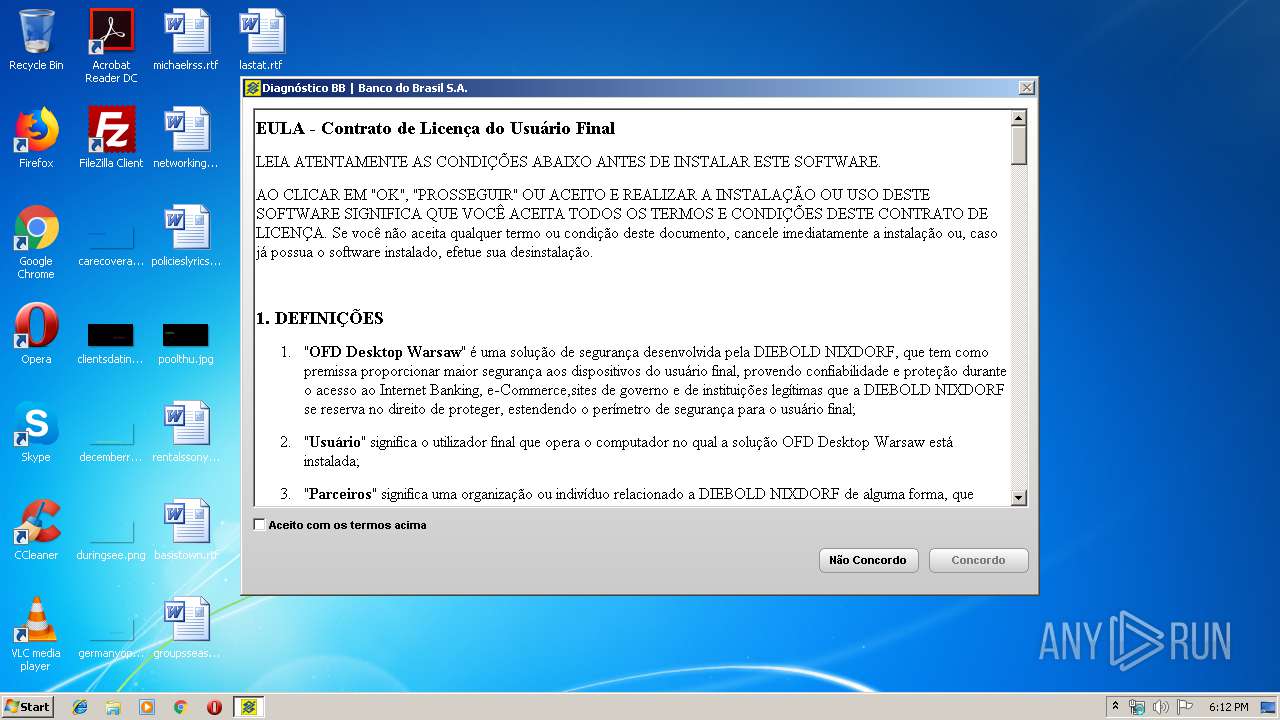Image resolution: width=1280 pixels, height=720 pixels.
Task: Select the michaelrss.rtf desktop file
Action: 186,40
